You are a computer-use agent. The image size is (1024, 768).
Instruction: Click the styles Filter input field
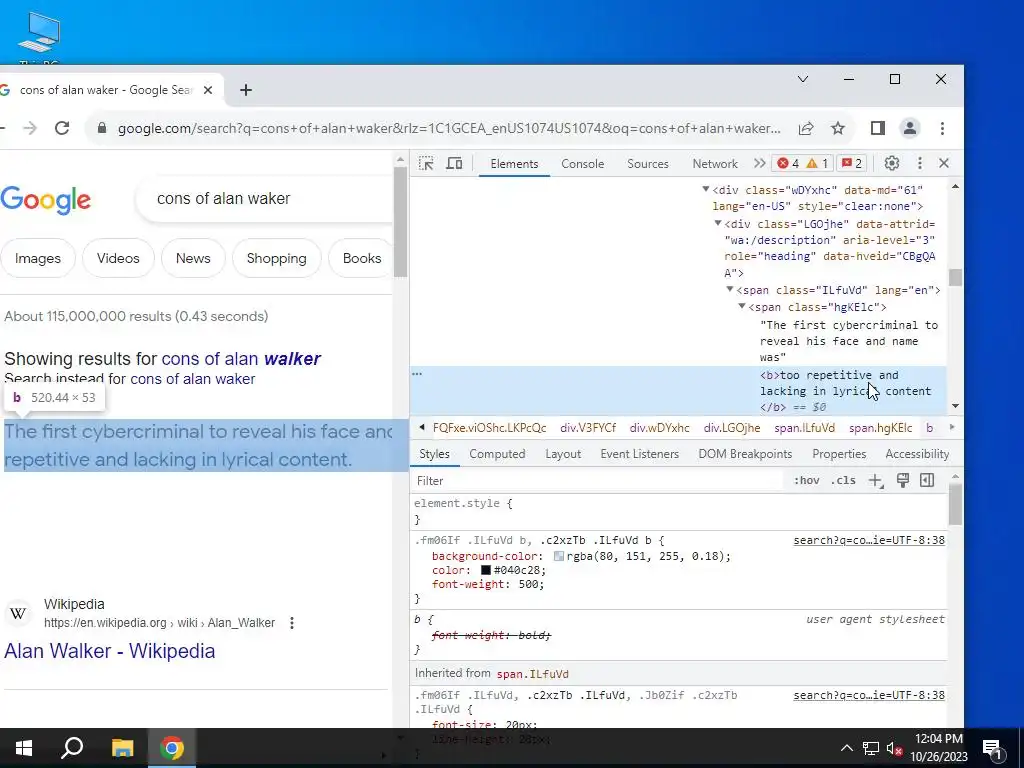[x=598, y=481]
